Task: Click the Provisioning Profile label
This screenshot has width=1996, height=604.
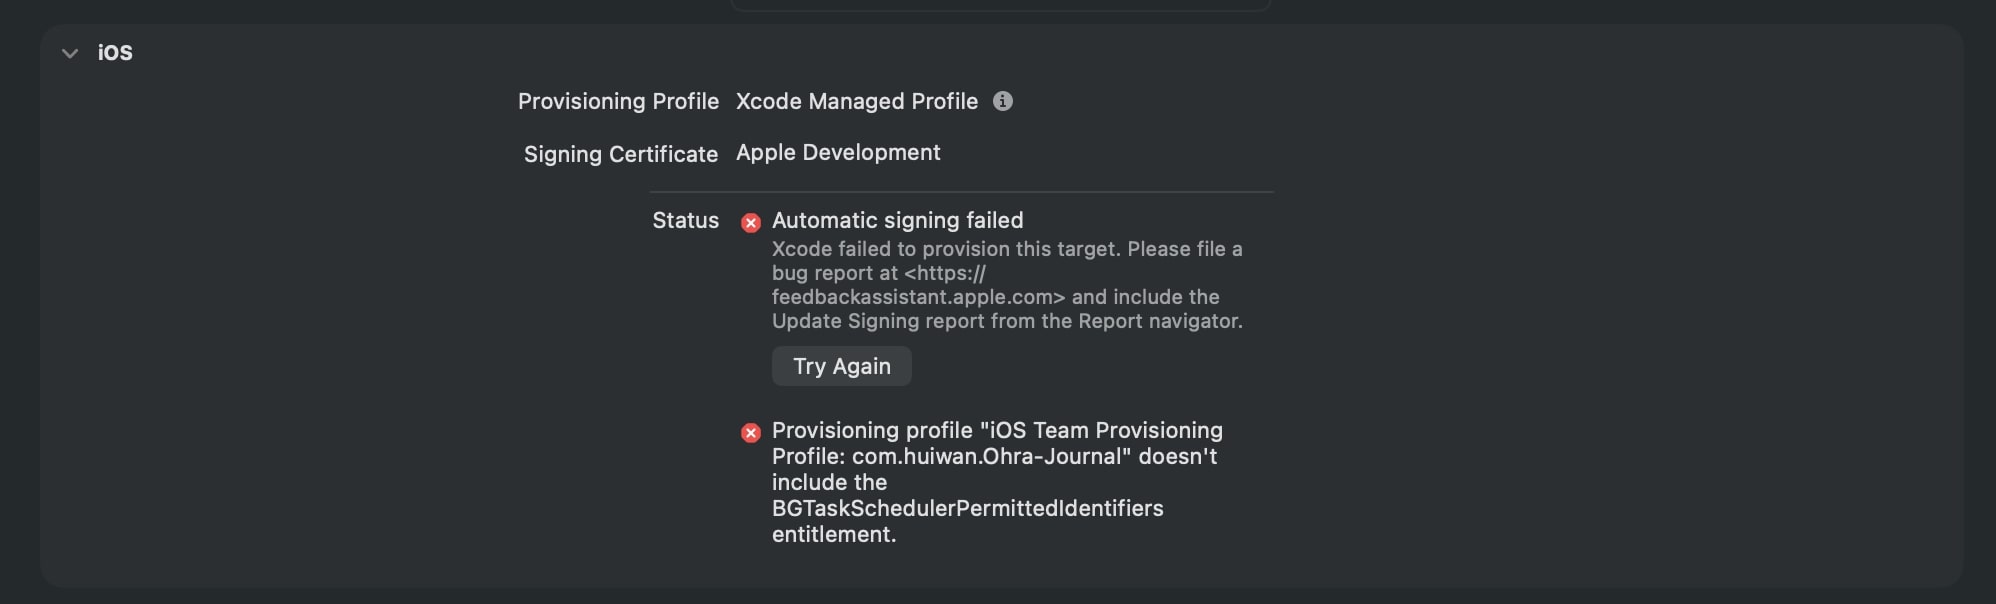Action: [x=618, y=101]
